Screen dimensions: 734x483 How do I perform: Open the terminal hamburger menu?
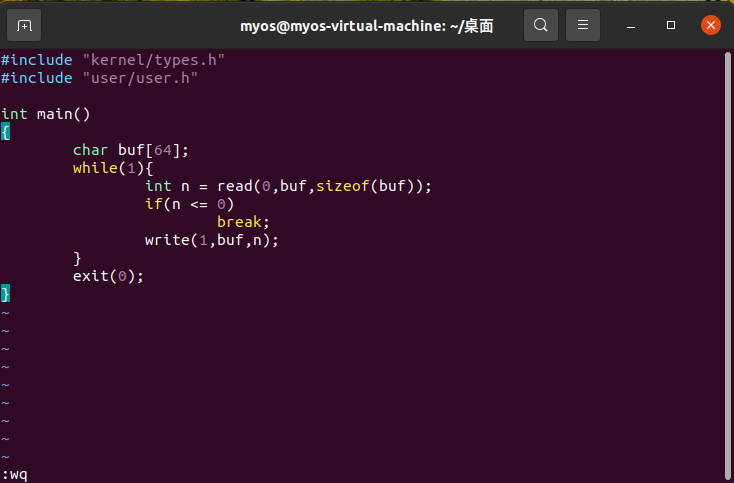[x=584, y=25]
